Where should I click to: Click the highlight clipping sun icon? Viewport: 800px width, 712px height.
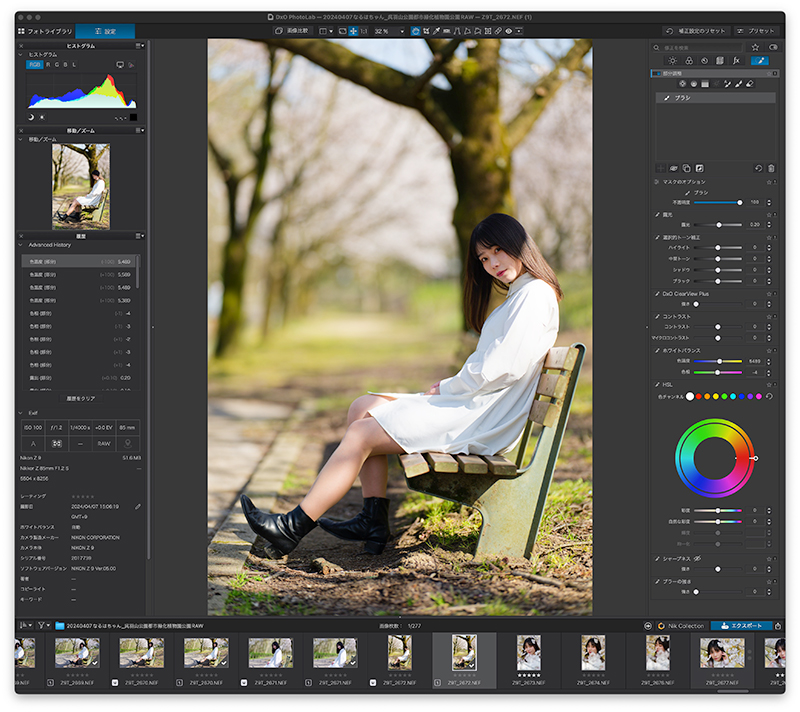coord(42,117)
